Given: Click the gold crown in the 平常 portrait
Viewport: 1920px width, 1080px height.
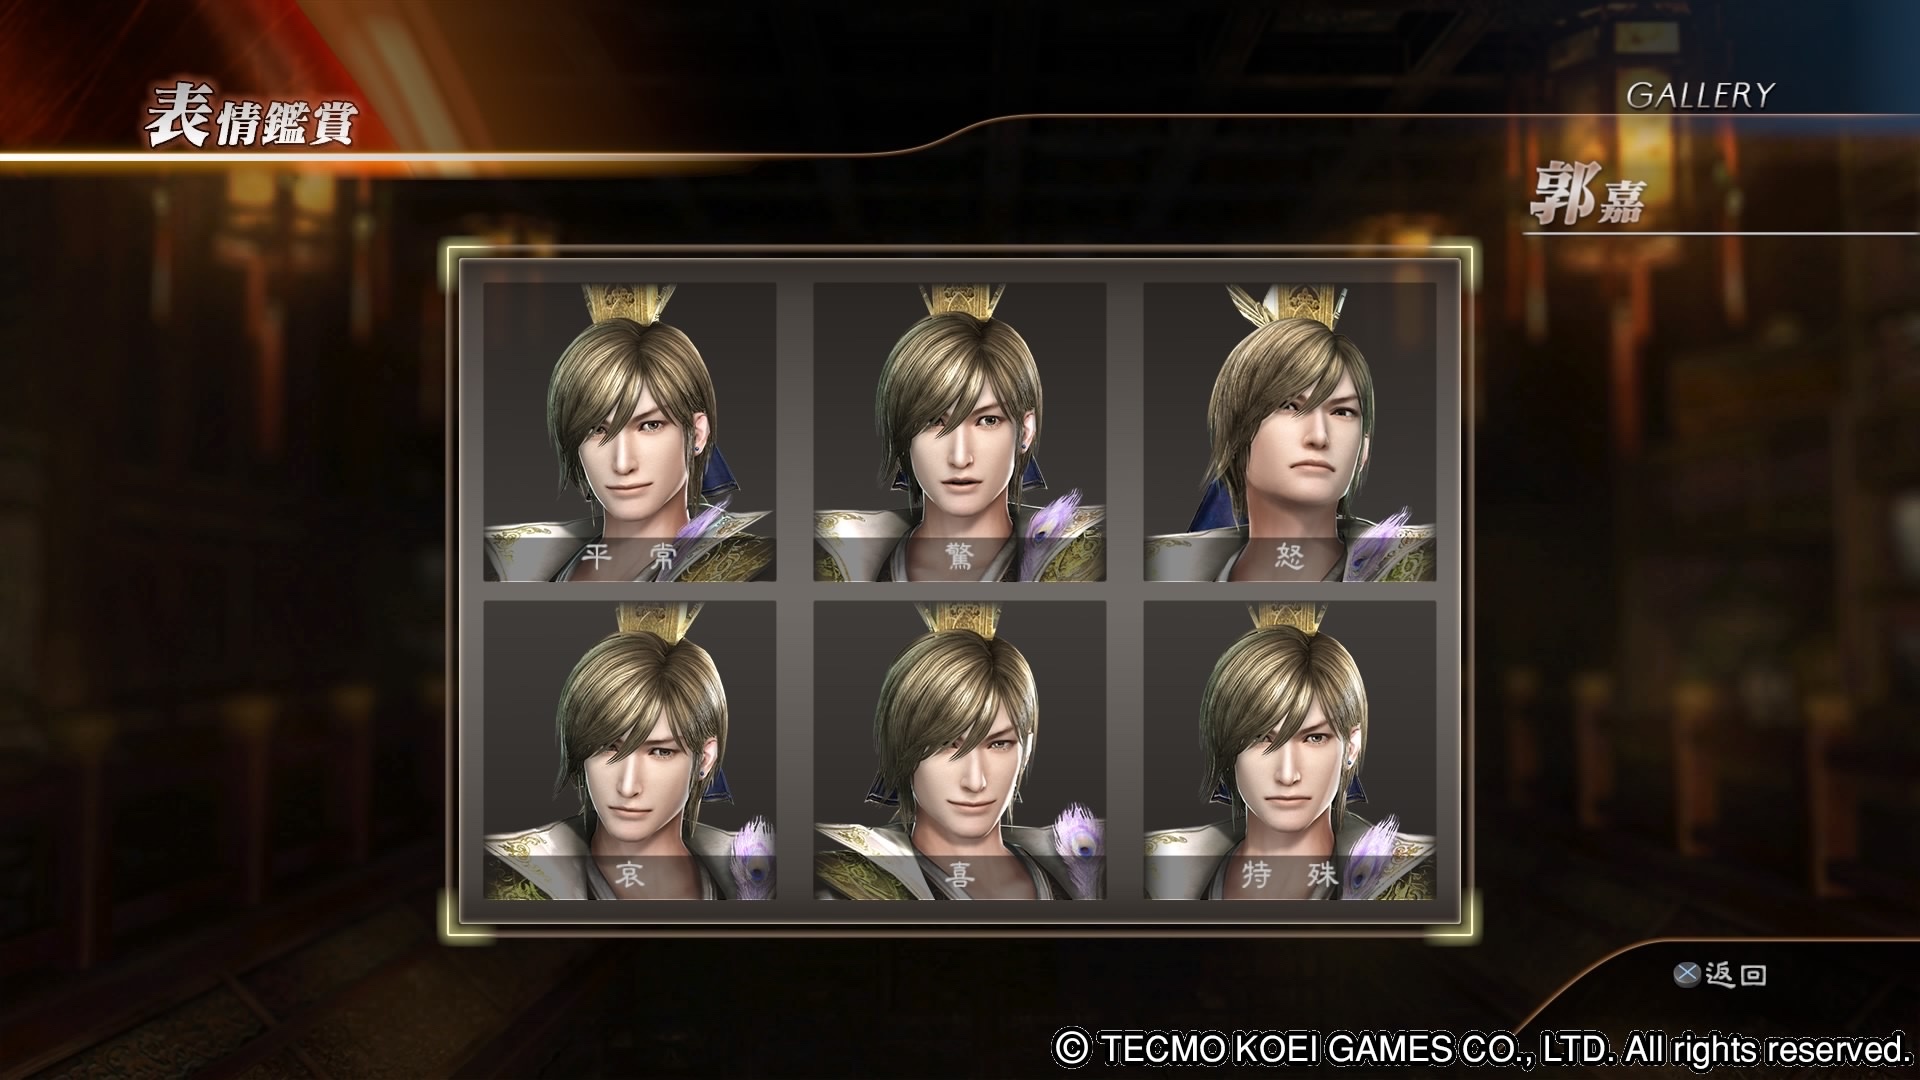Looking at the screenshot, I should pos(630,306).
